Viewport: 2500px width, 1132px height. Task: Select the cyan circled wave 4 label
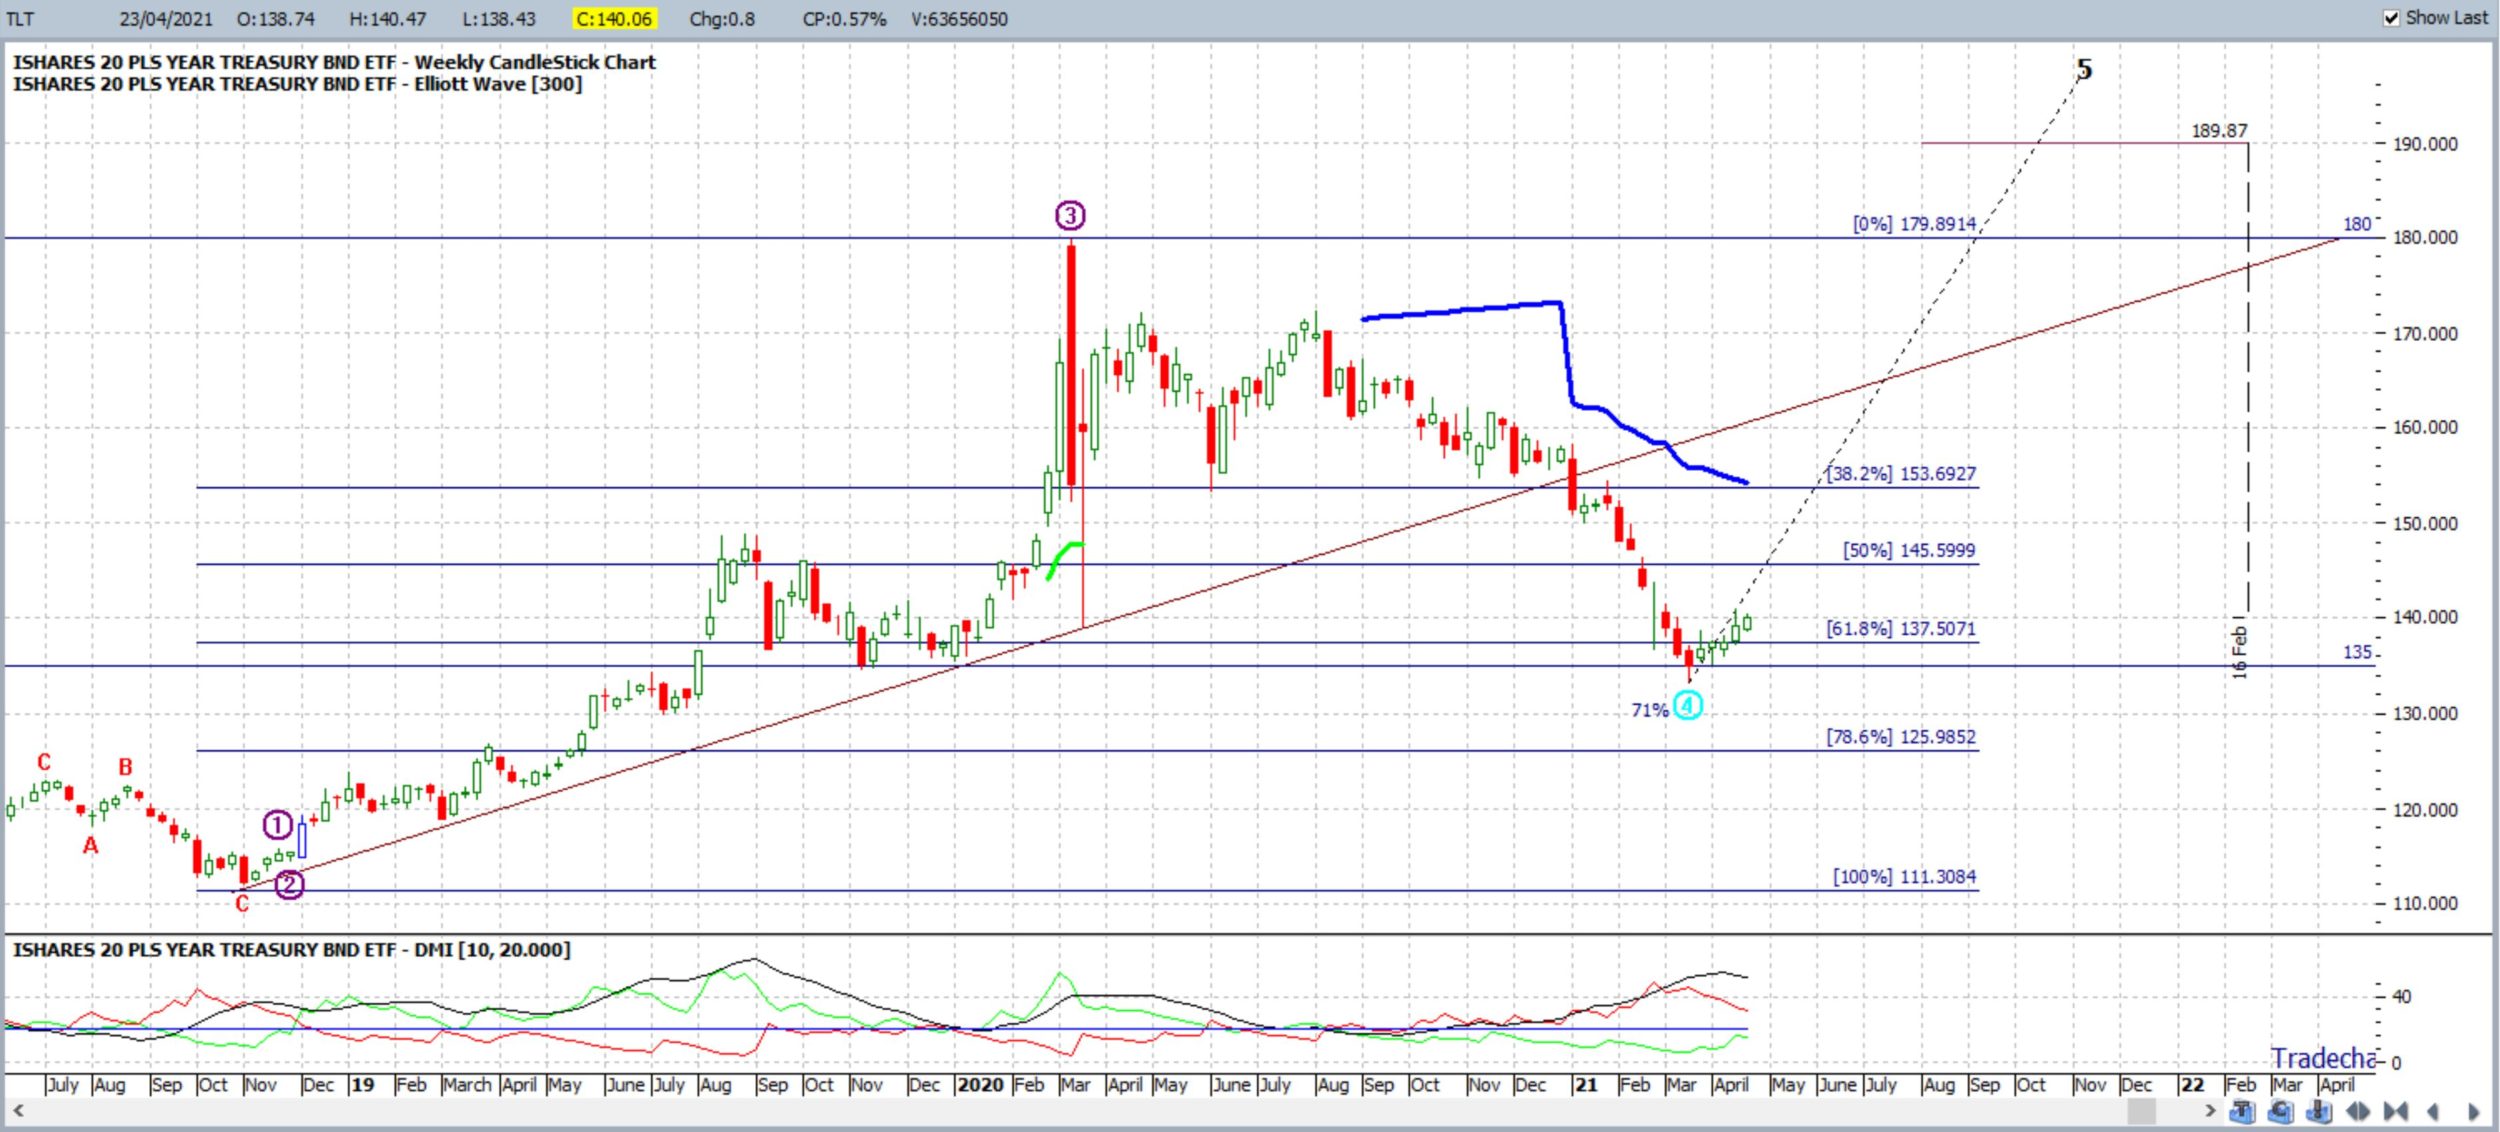point(1688,706)
